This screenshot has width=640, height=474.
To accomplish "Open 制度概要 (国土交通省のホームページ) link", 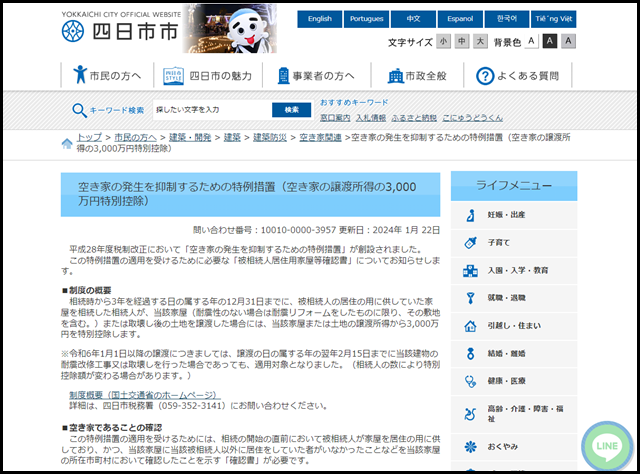I will pyautogui.click(x=144, y=395).
